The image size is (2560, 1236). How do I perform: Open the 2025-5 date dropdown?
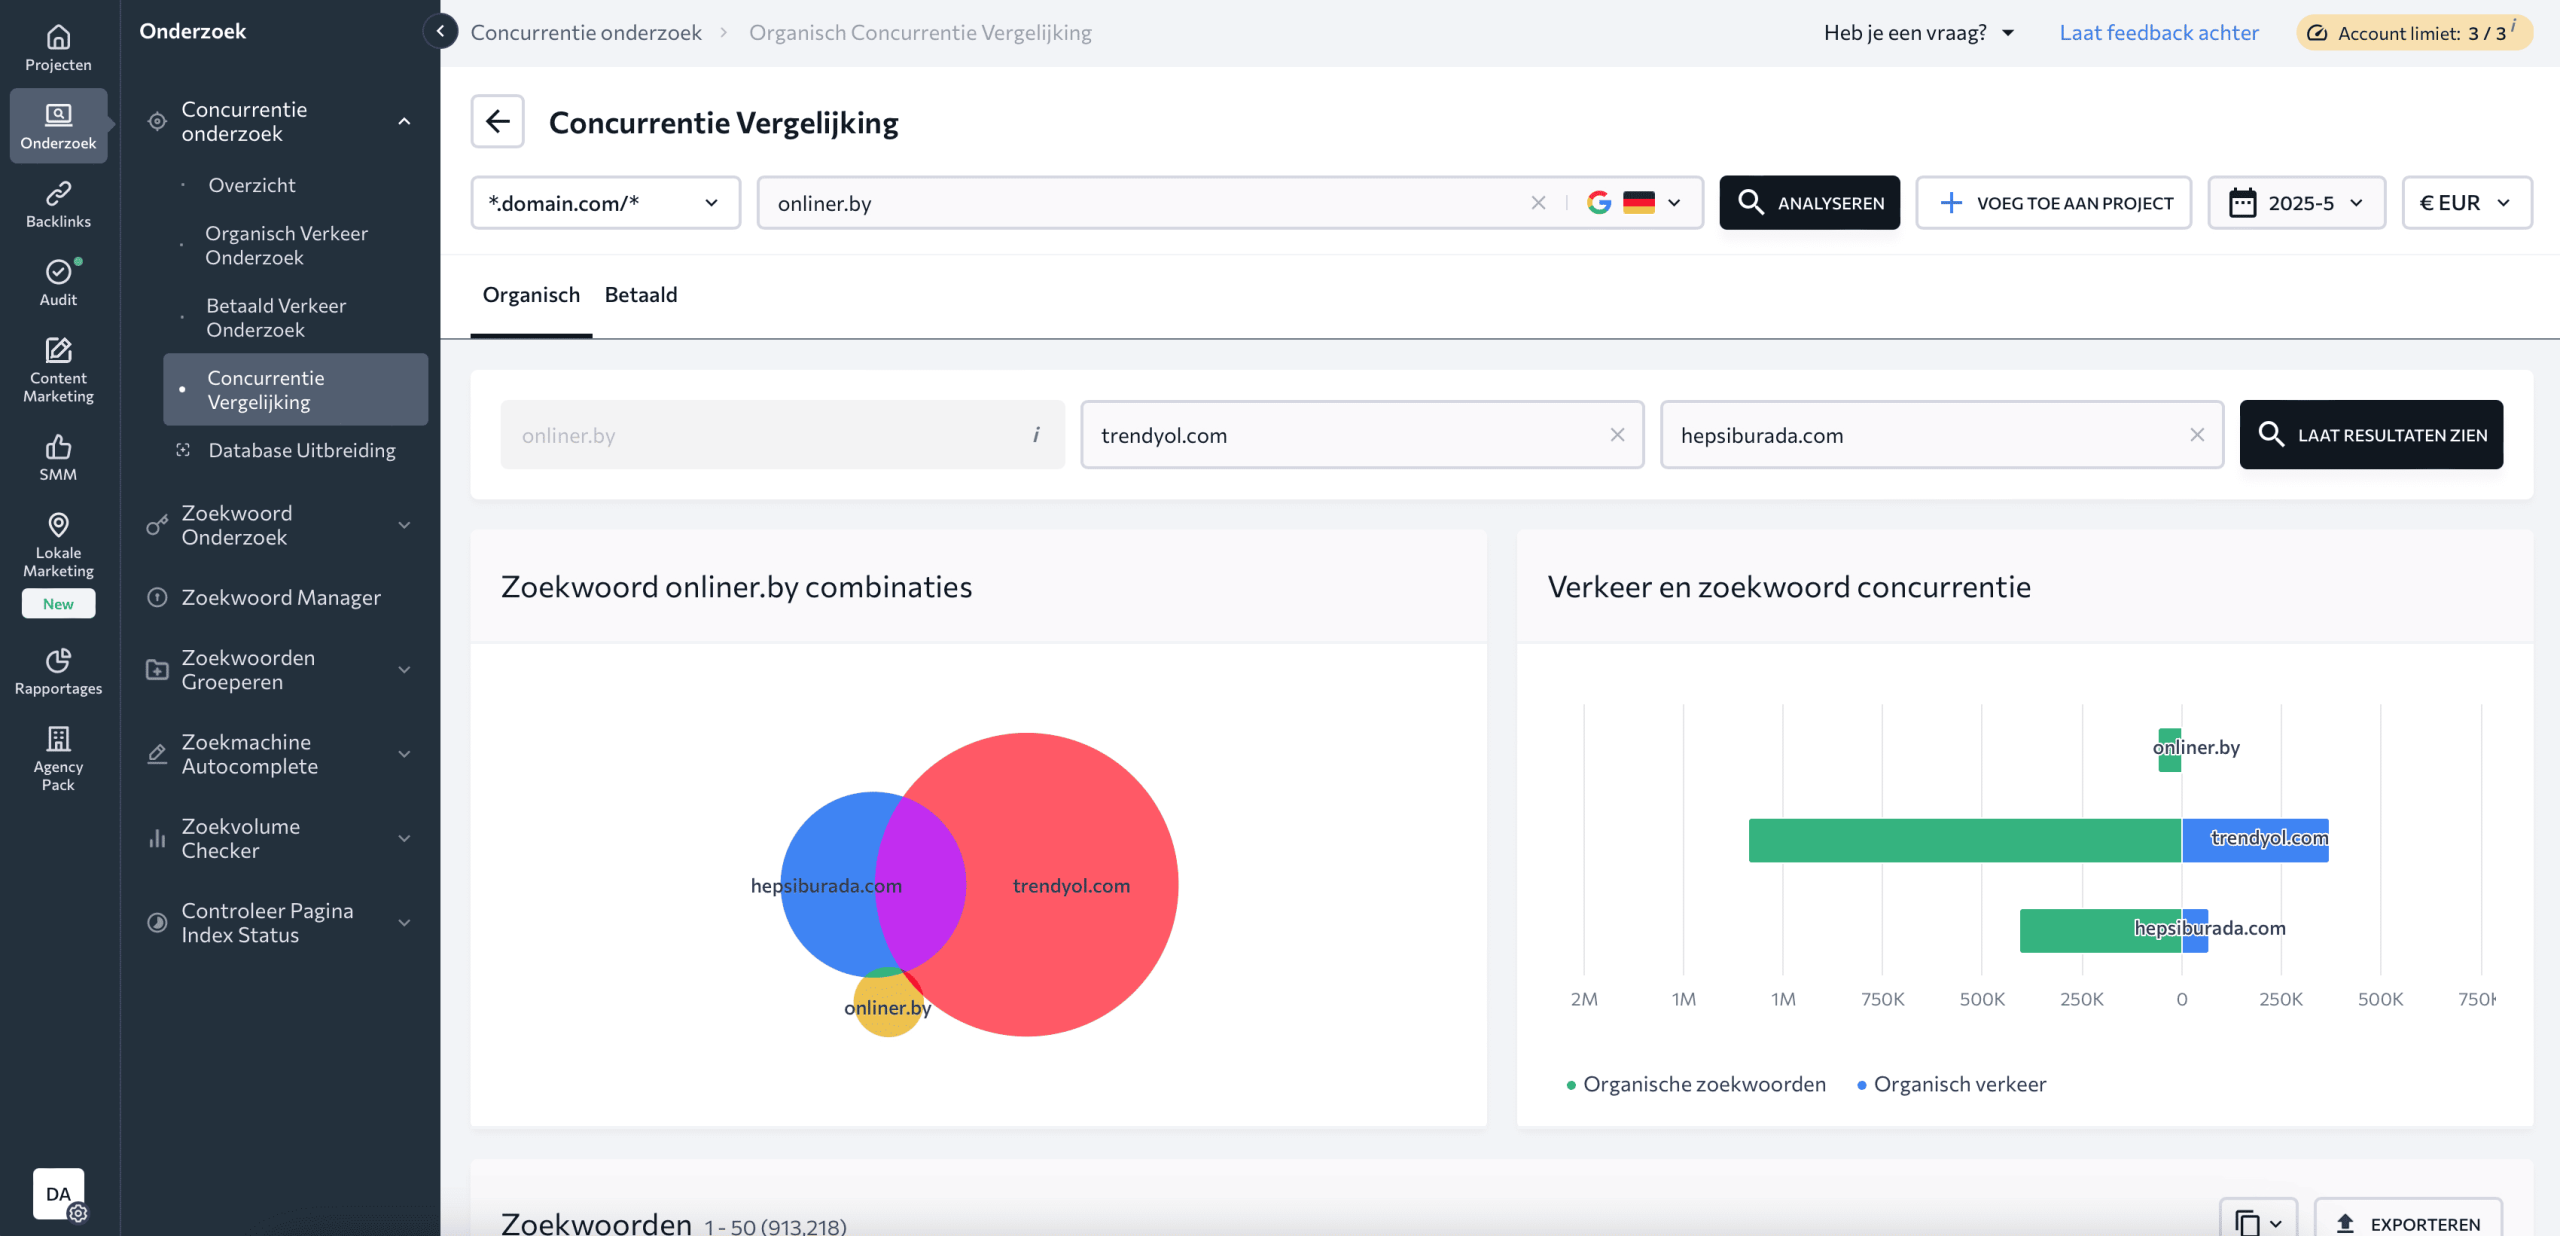[x=2297, y=203]
